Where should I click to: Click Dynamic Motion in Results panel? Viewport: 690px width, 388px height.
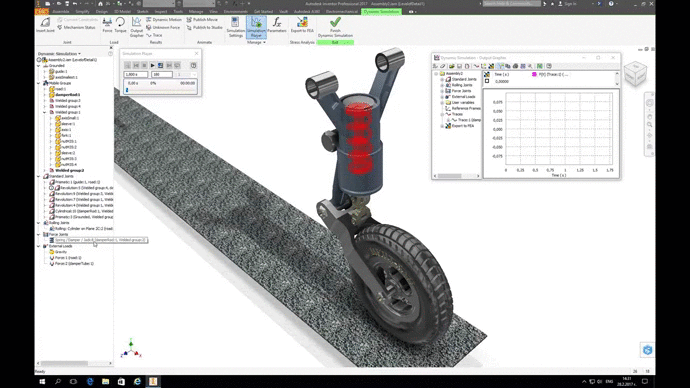tap(164, 20)
